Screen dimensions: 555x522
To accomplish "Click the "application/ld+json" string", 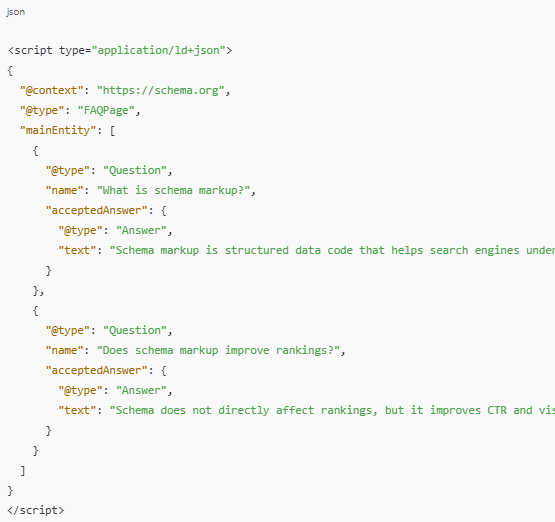I will [x=159, y=50].
